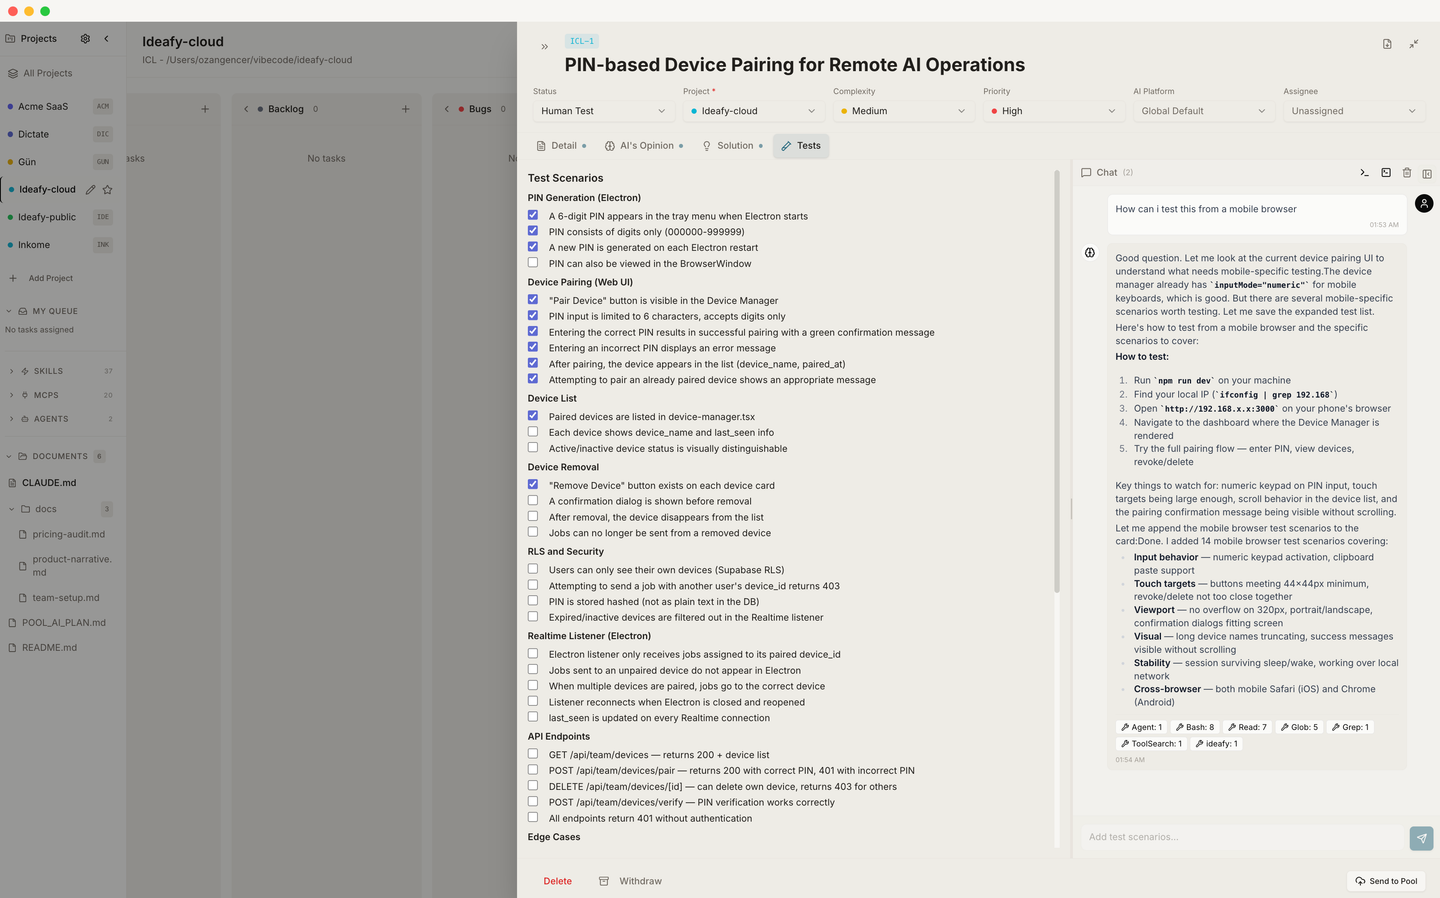
Task: Open the Priority dropdown showing High
Action: click(x=1053, y=111)
